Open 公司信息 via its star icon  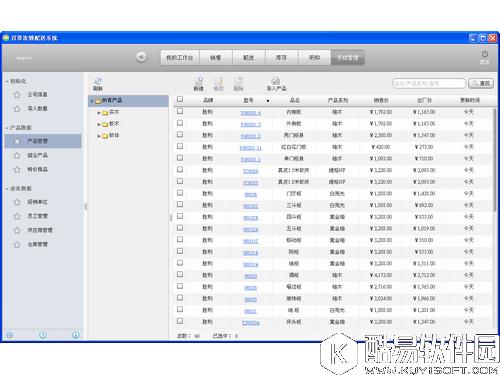pyautogui.click(x=17, y=95)
